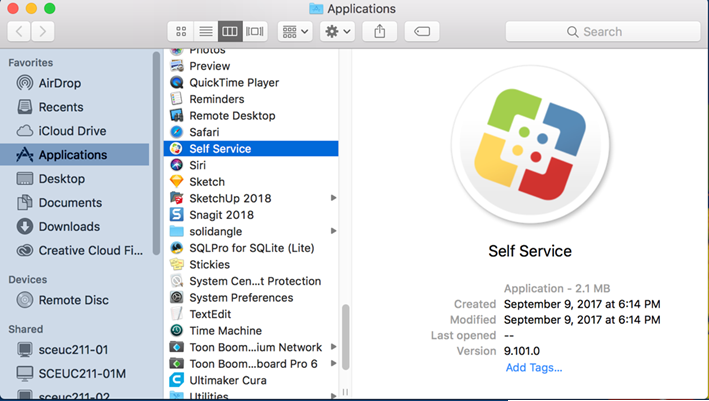Click the SQLPro for SQLite icon
Viewport: 709px width, 401px height.
tap(176, 248)
